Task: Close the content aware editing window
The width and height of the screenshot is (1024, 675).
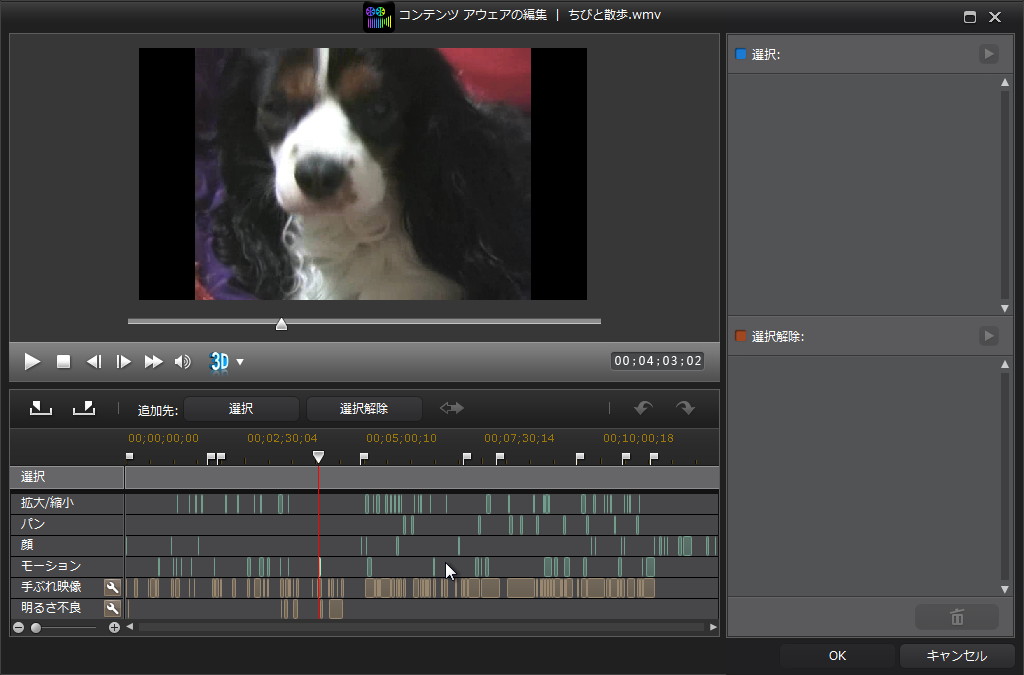Action: tap(995, 17)
